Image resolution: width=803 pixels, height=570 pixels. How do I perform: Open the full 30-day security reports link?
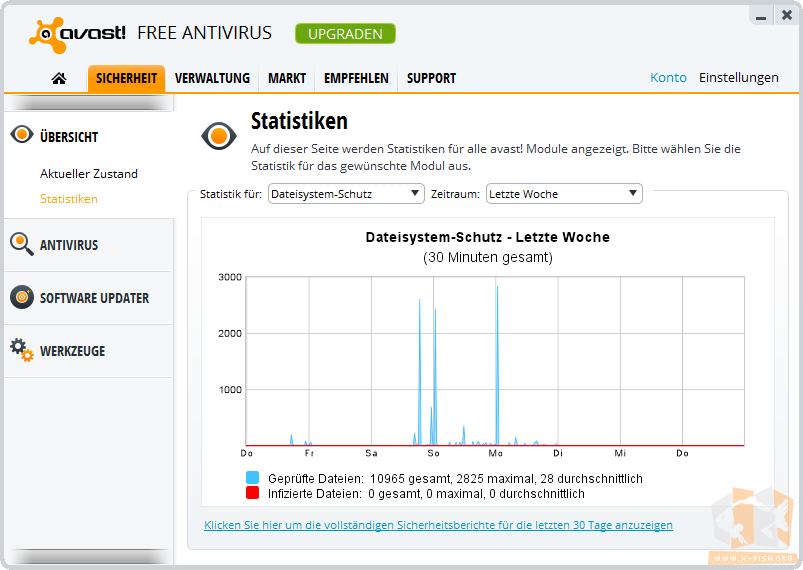click(x=438, y=525)
